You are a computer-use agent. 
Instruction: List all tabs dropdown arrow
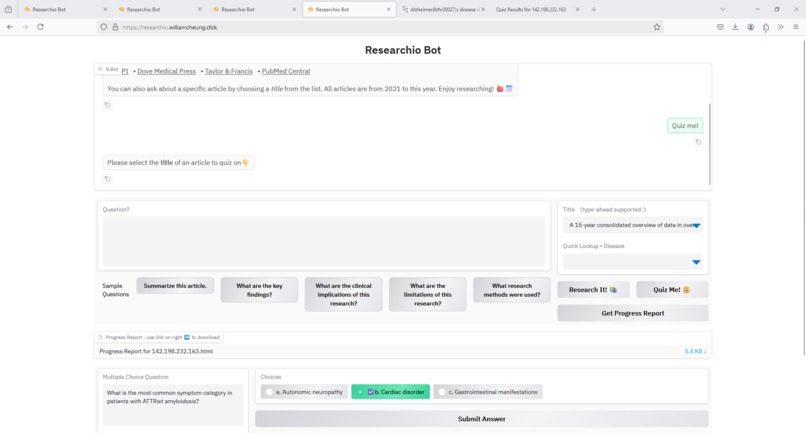722,9
